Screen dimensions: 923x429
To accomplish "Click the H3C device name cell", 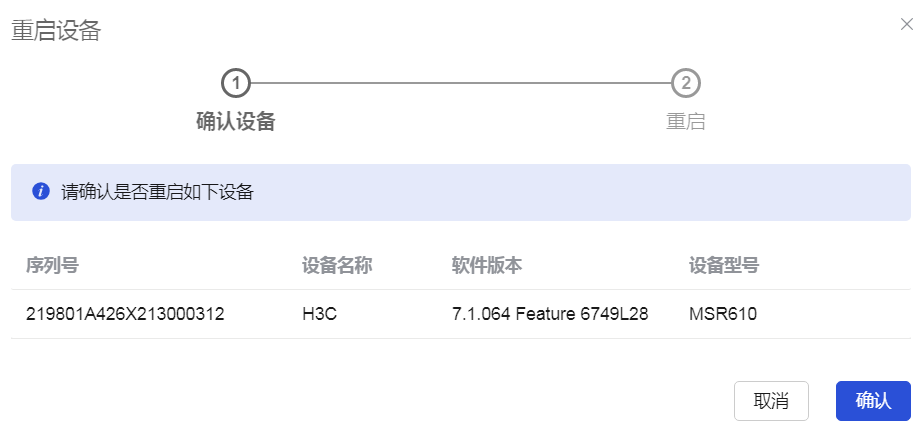I will pyautogui.click(x=320, y=314).
